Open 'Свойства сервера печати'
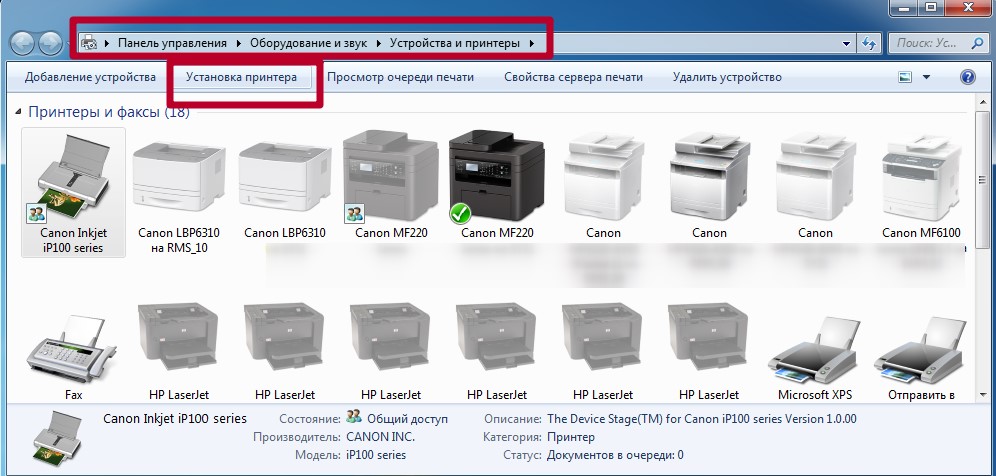The width and height of the screenshot is (996, 476). tap(574, 77)
